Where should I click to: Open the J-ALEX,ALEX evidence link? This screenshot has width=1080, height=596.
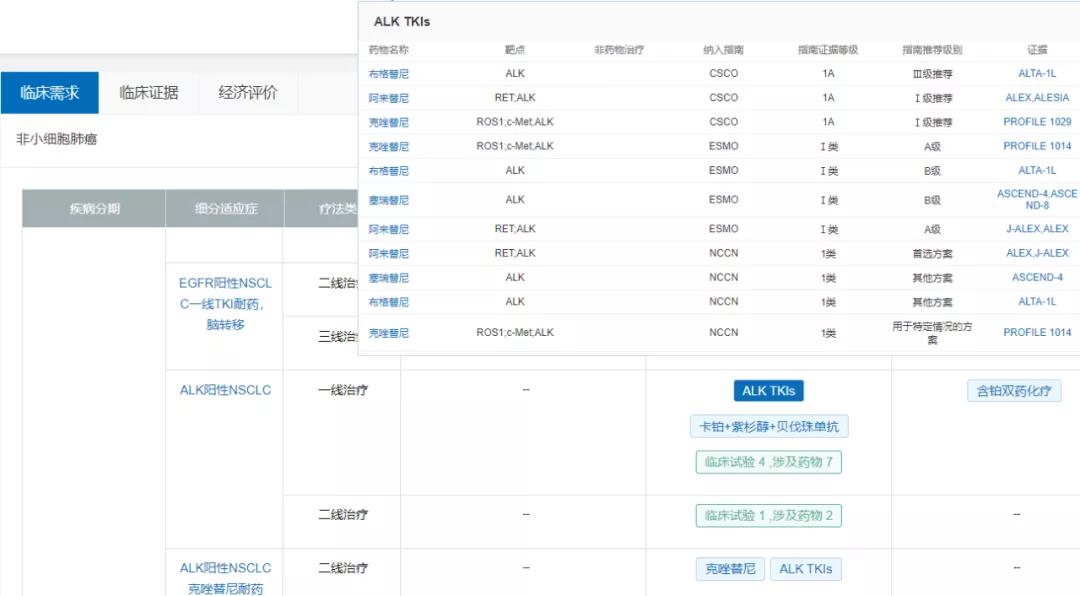[1037, 228]
